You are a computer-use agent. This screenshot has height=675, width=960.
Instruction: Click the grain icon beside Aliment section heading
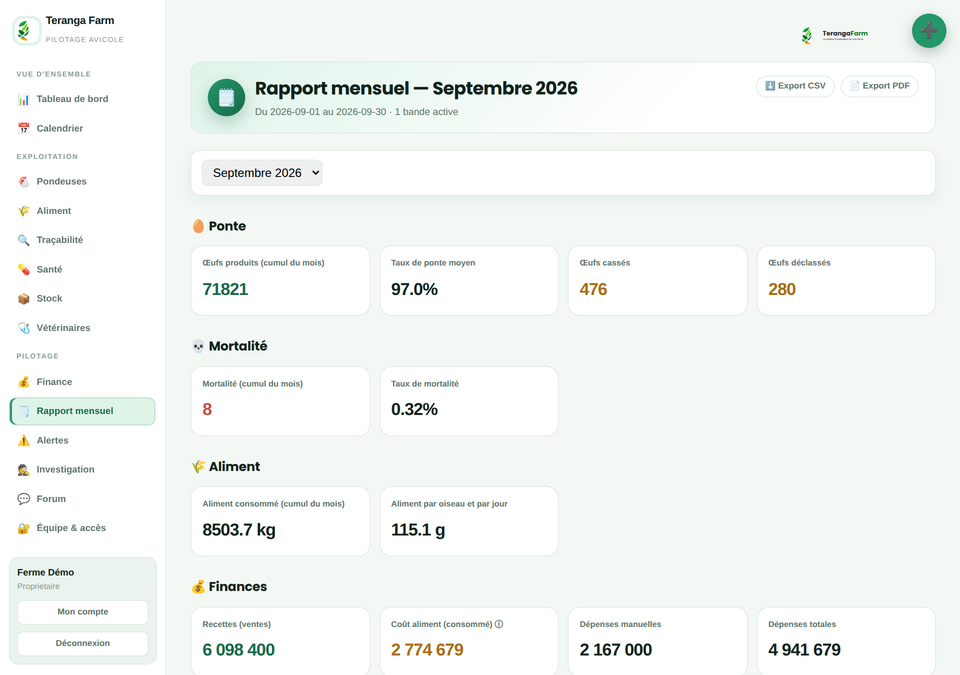pyautogui.click(x=198, y=467)
